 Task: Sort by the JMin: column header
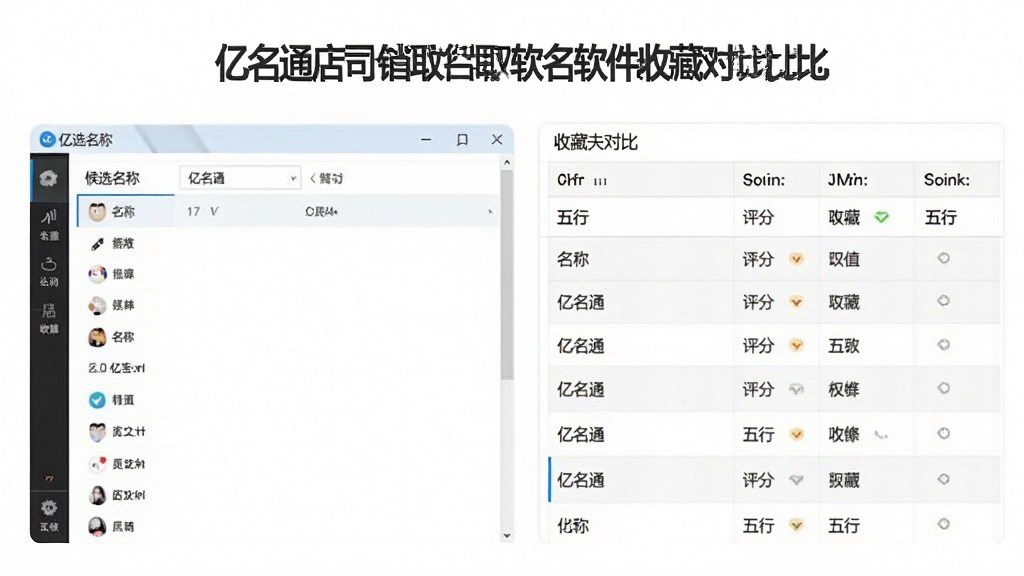(848, 180)
